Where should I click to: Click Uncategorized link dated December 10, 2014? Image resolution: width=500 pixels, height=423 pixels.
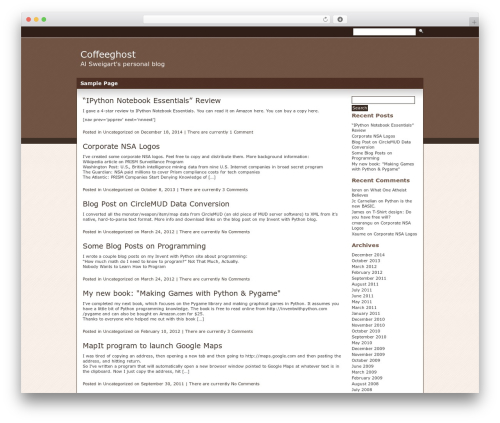pos(118,132)
